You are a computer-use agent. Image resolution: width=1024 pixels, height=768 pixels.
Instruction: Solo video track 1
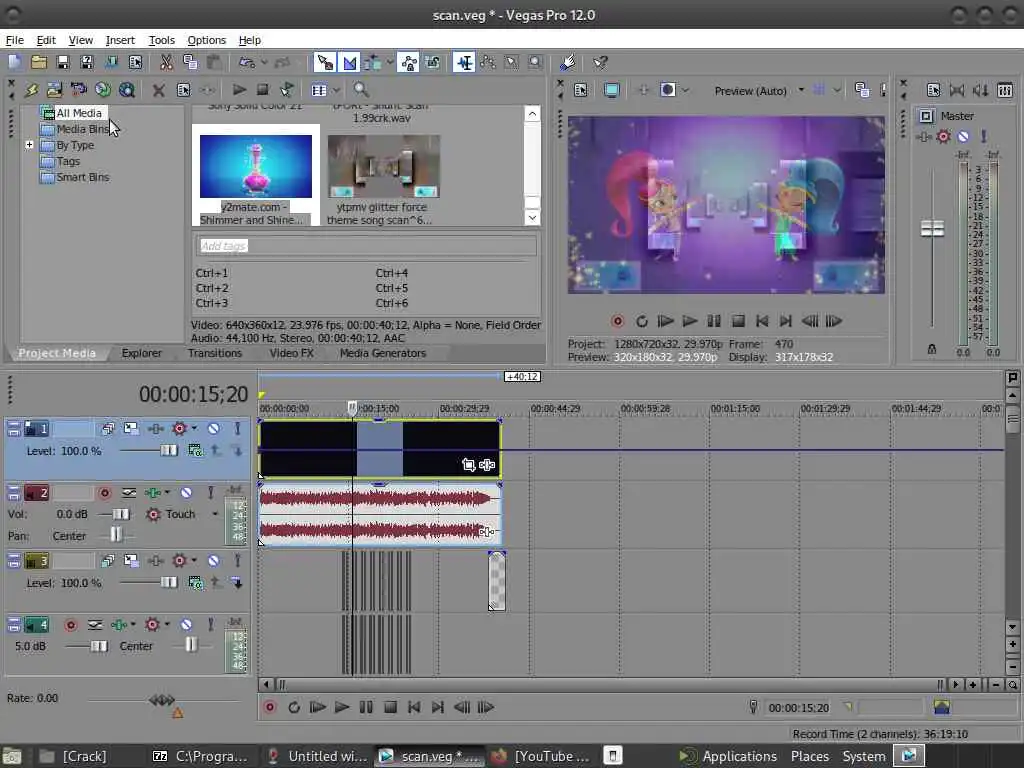click(x=238, y=429)
